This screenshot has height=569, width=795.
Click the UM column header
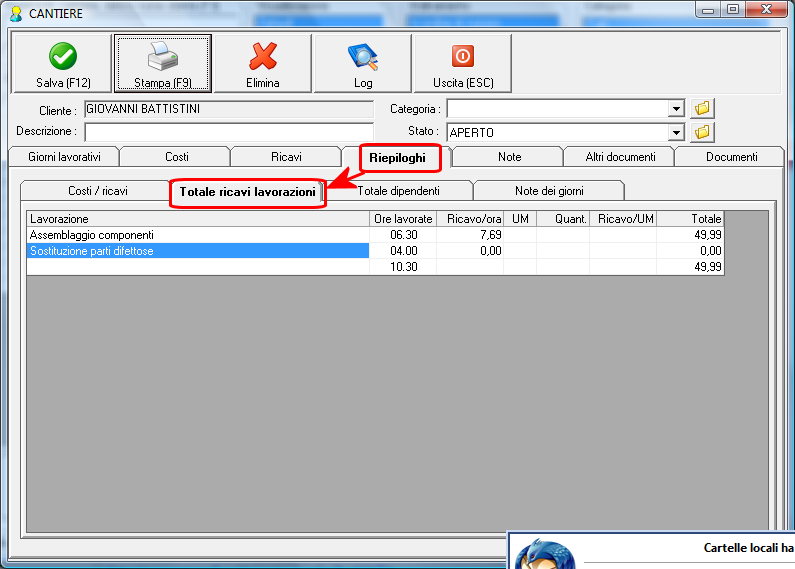pyautogui.click(x=520, y=219)
